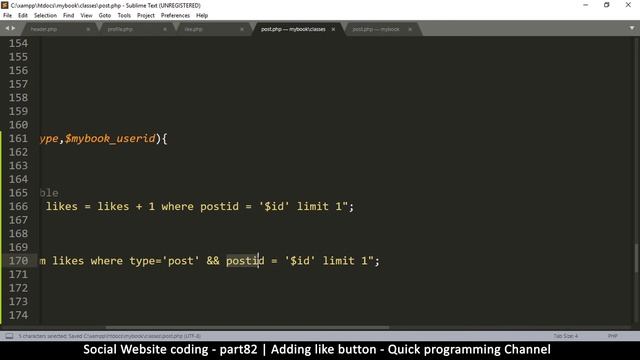Viewport: 640px width, 360px height.
Task: Switch to the post.php — mybook tab
Action: point(376,29)
